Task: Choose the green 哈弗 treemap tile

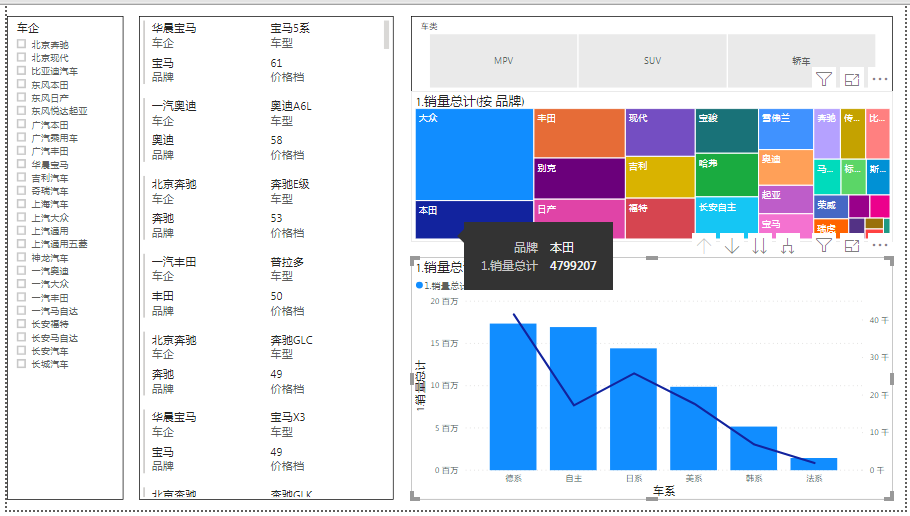Action: [727, 175]
